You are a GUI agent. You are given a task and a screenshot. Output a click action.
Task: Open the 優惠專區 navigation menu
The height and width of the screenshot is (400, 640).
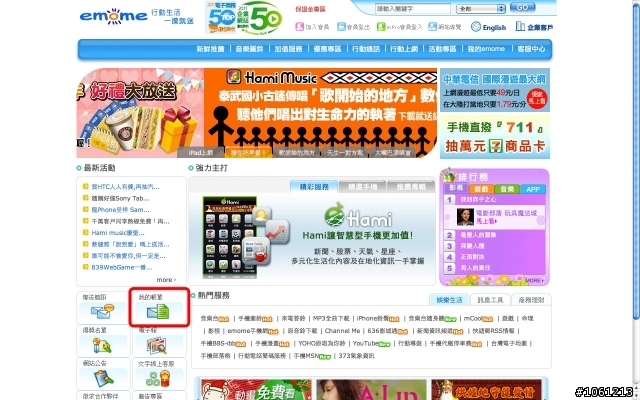pyautogui.click(x=327, y=49)
